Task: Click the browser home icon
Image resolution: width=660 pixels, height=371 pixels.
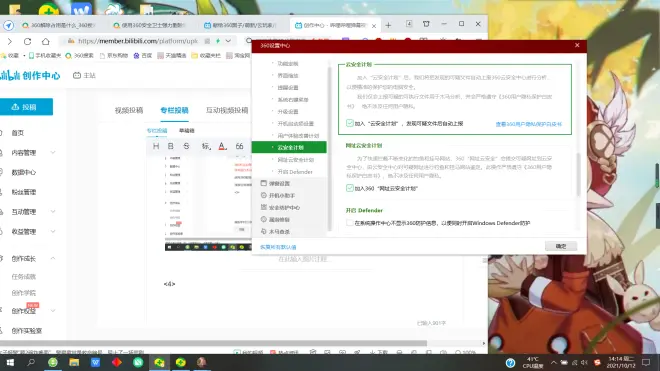Action: tap(45, 41)
